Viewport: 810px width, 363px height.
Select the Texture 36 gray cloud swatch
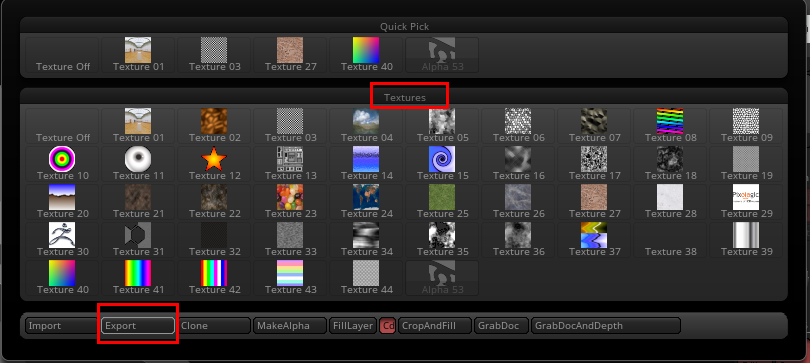tap(518, 240)
